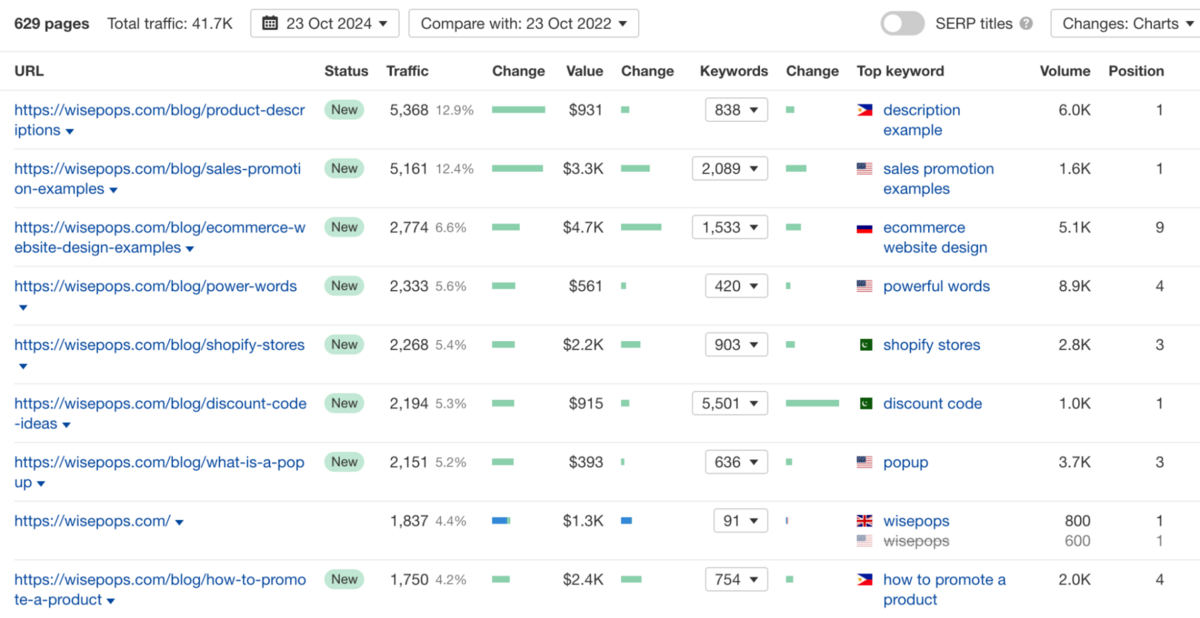Click the US flag beside popup keyword
Viewport: 1200px width, 618px height.
[x=865, y=462]
